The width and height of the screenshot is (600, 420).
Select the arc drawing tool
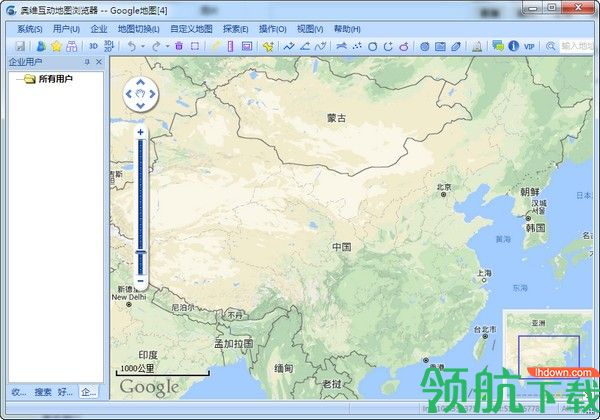pyautogui.click(x=388, y=46)
